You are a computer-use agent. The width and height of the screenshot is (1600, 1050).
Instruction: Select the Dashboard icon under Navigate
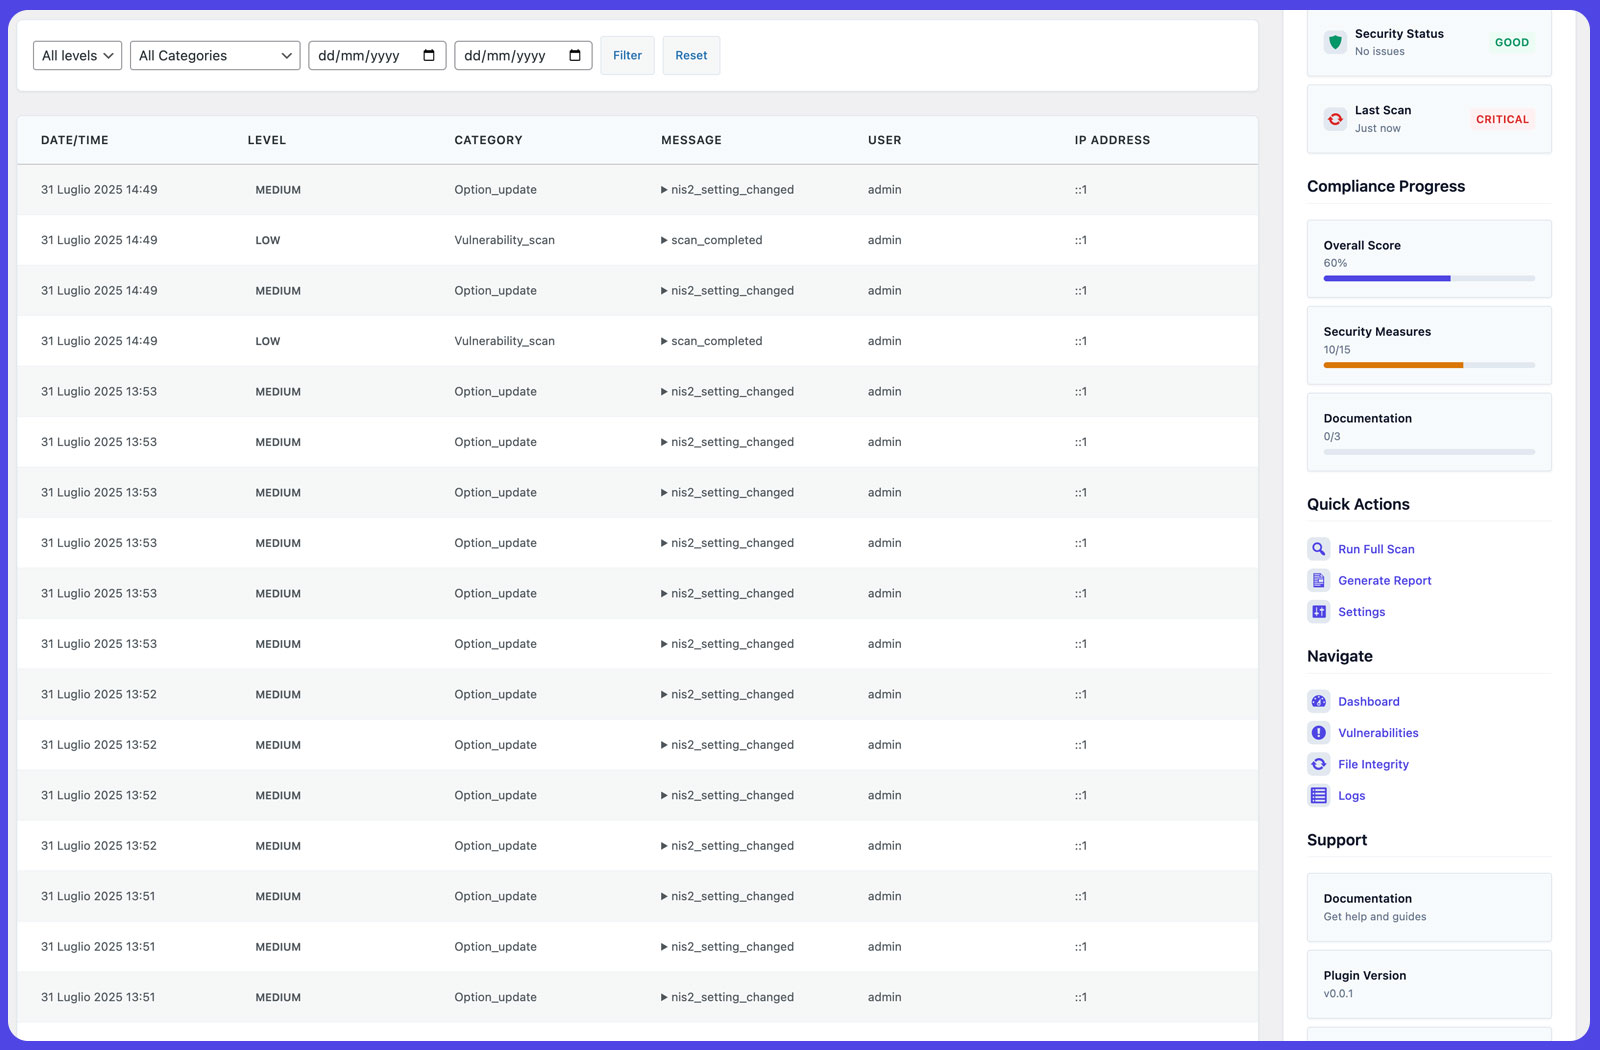(x=1319, y=701)
